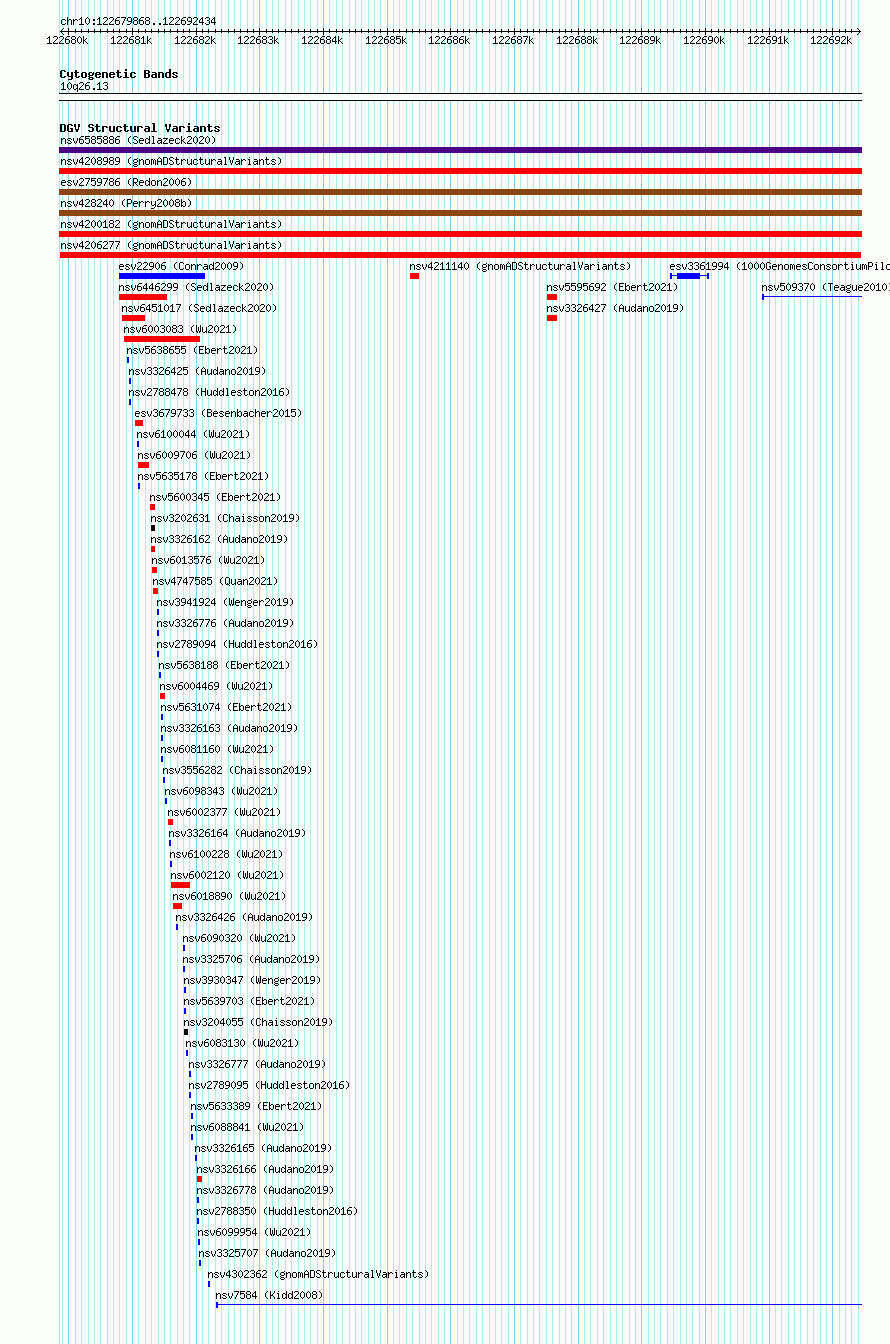Select the nsv2789095 (Huddleston2016) label

point(269,1085)
